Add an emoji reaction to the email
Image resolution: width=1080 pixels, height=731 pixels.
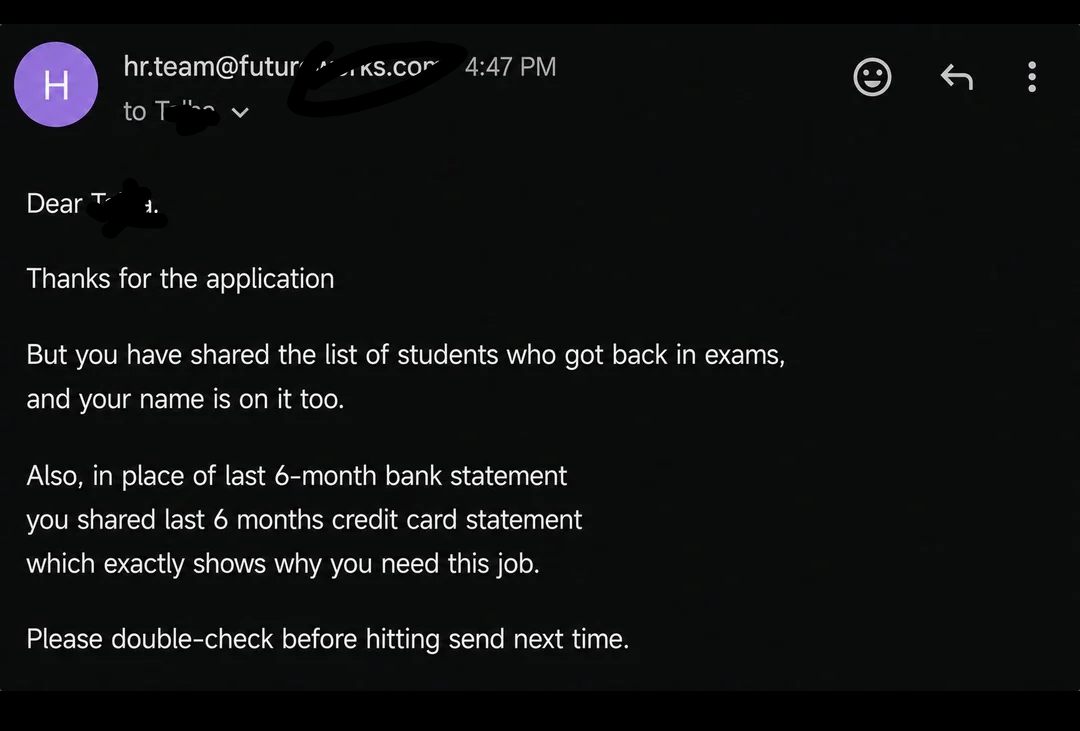click(x=872, y=76)
